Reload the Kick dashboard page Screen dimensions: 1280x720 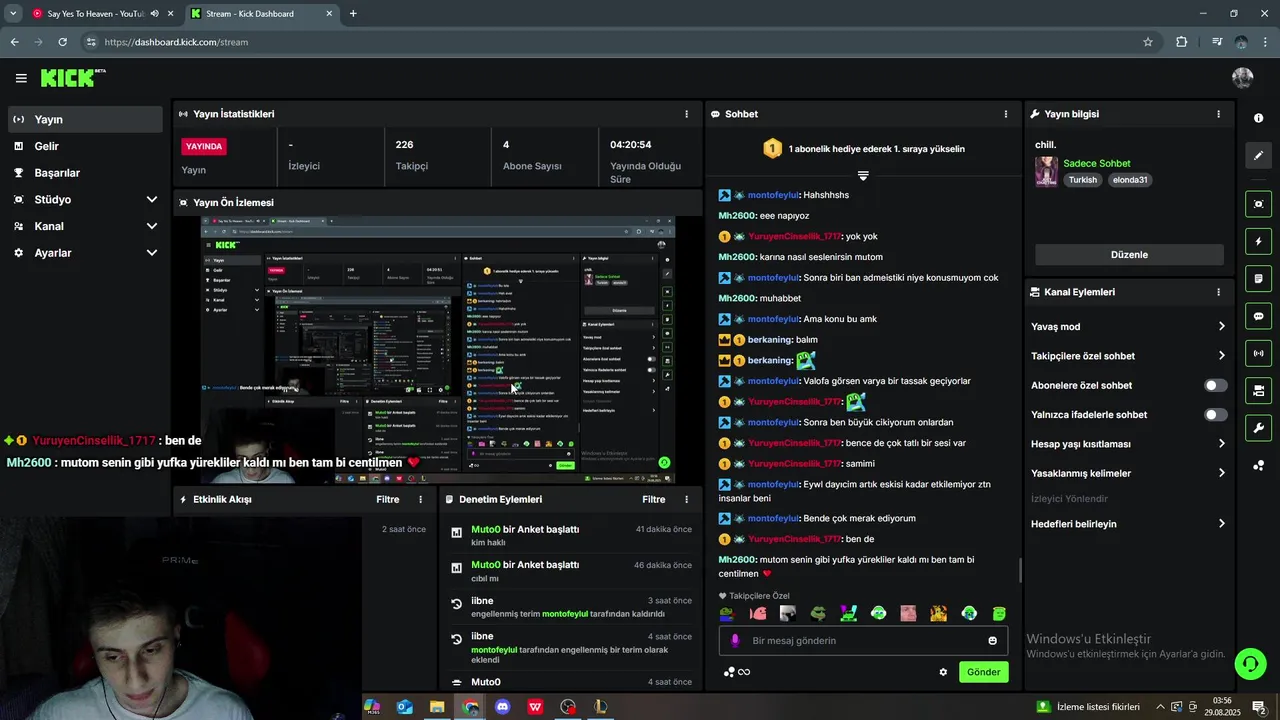62,42
